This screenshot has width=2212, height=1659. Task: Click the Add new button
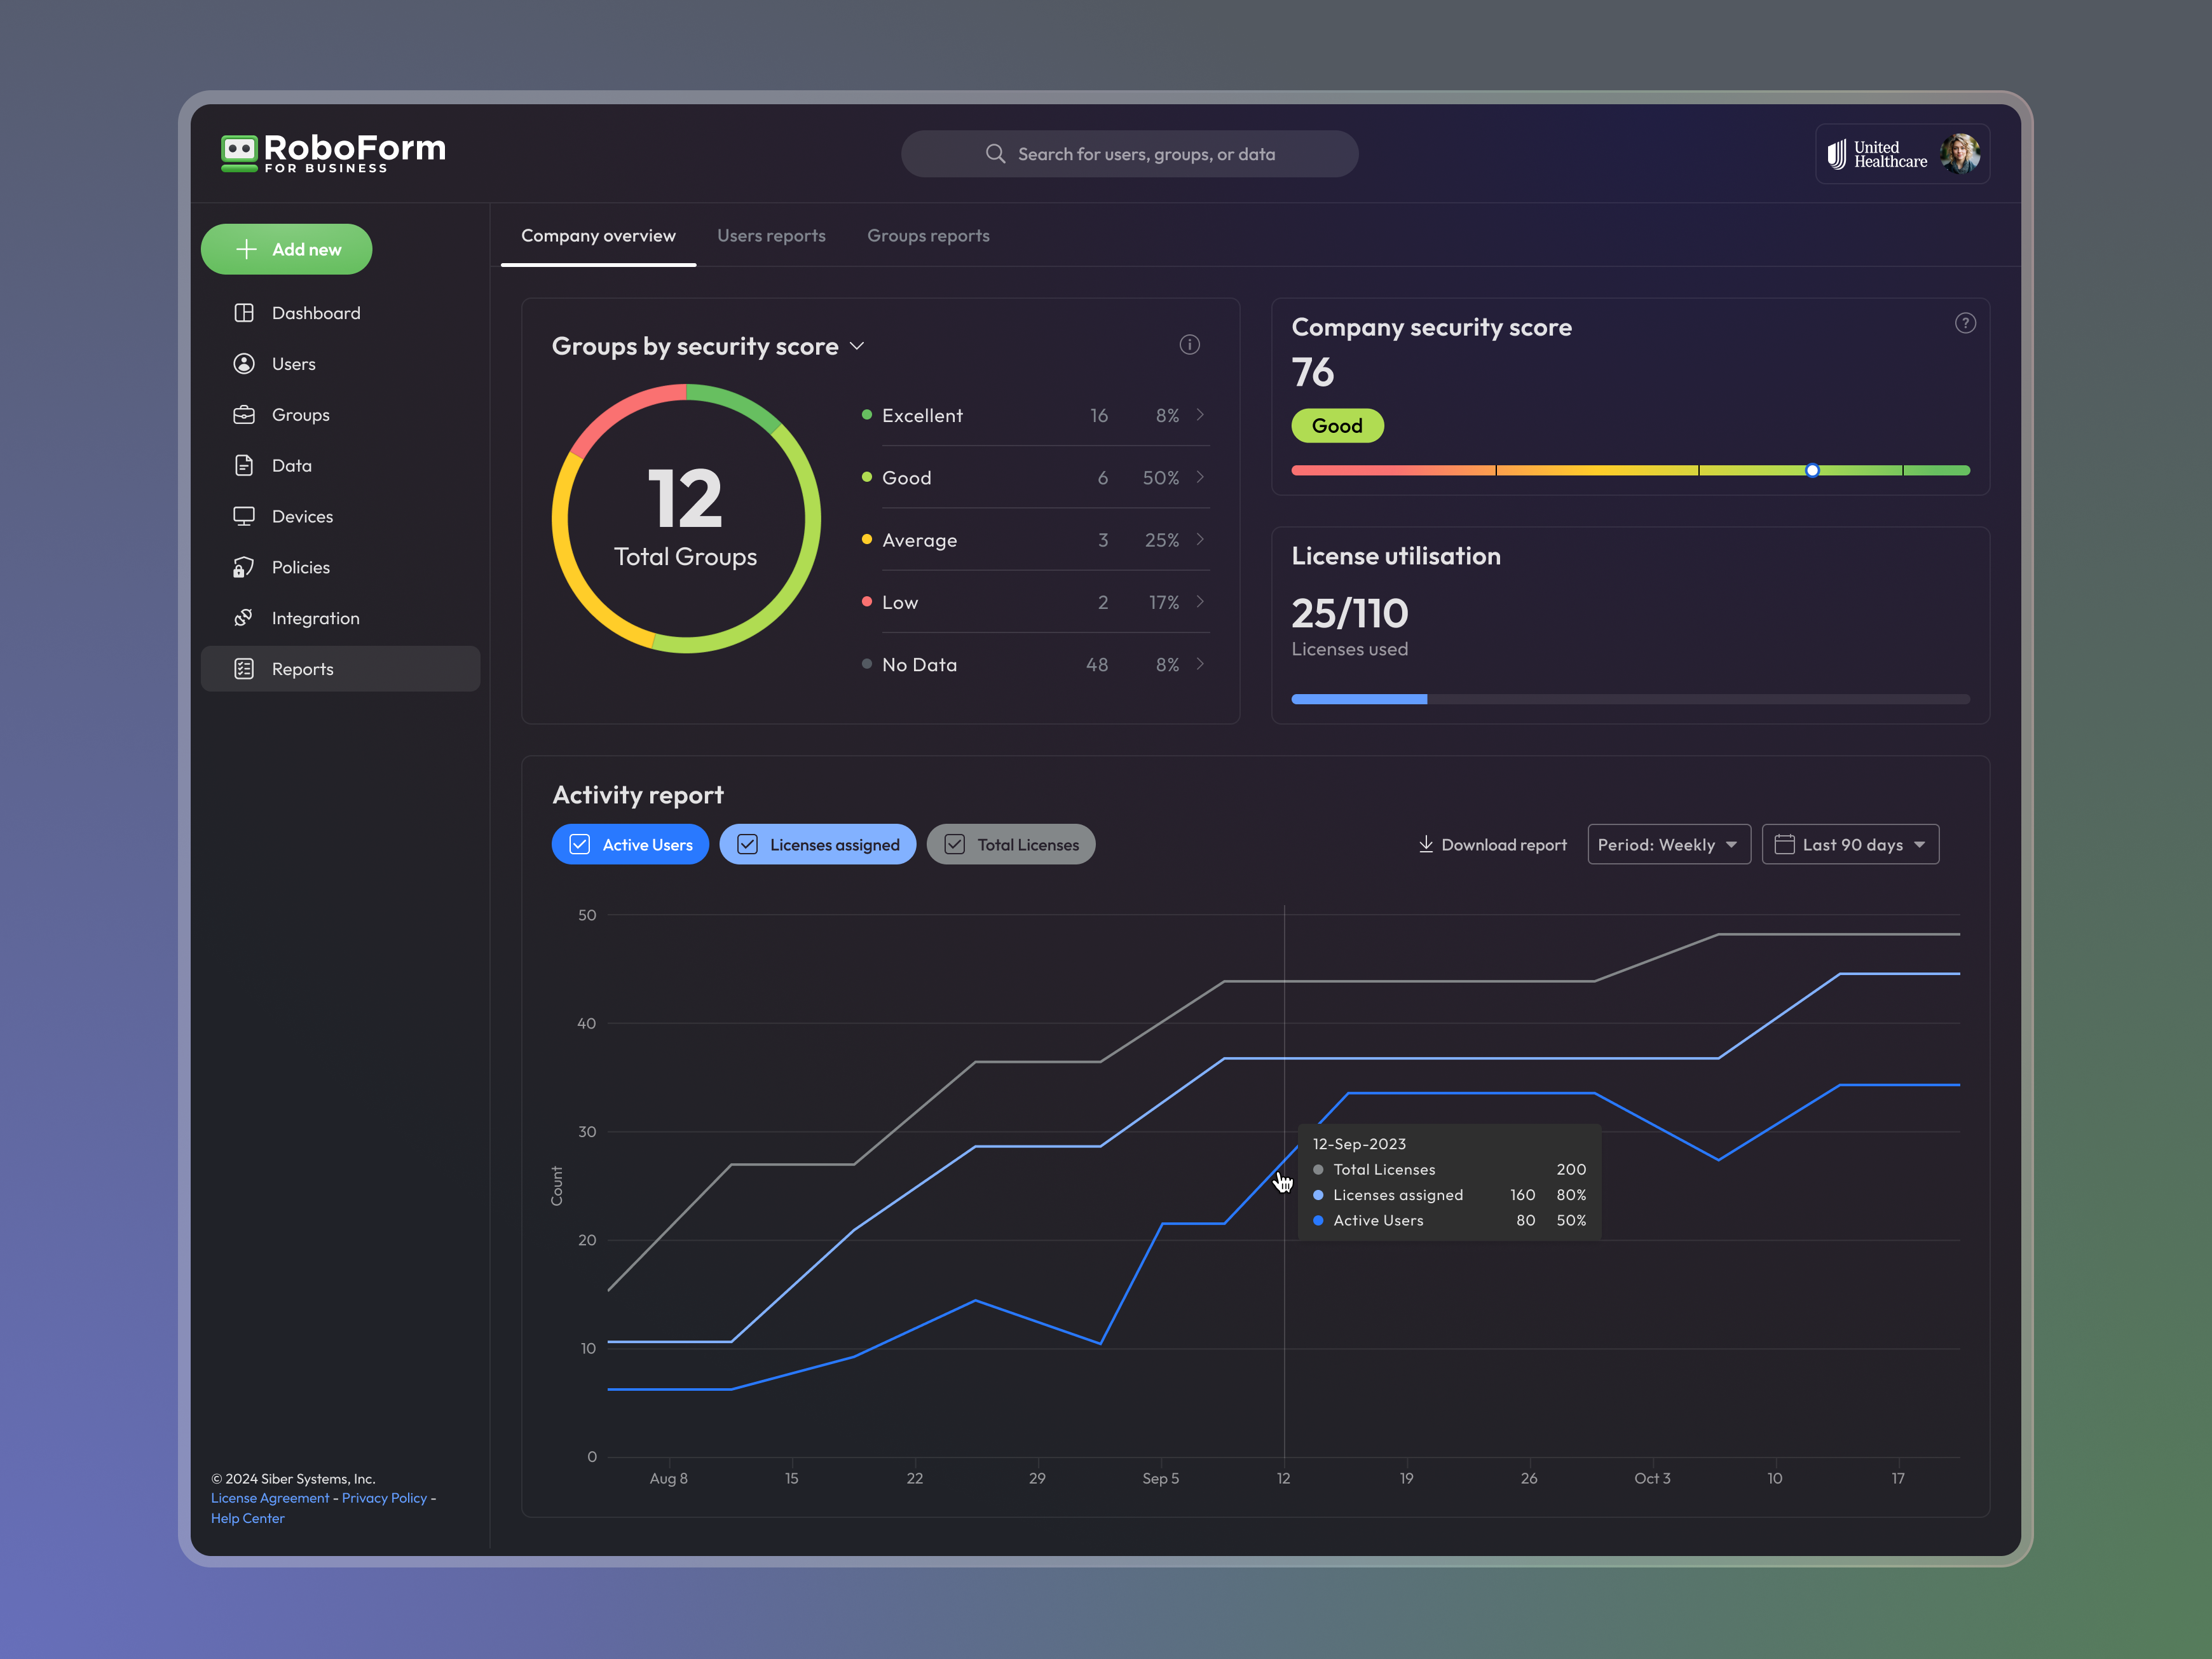click(287, 248)
